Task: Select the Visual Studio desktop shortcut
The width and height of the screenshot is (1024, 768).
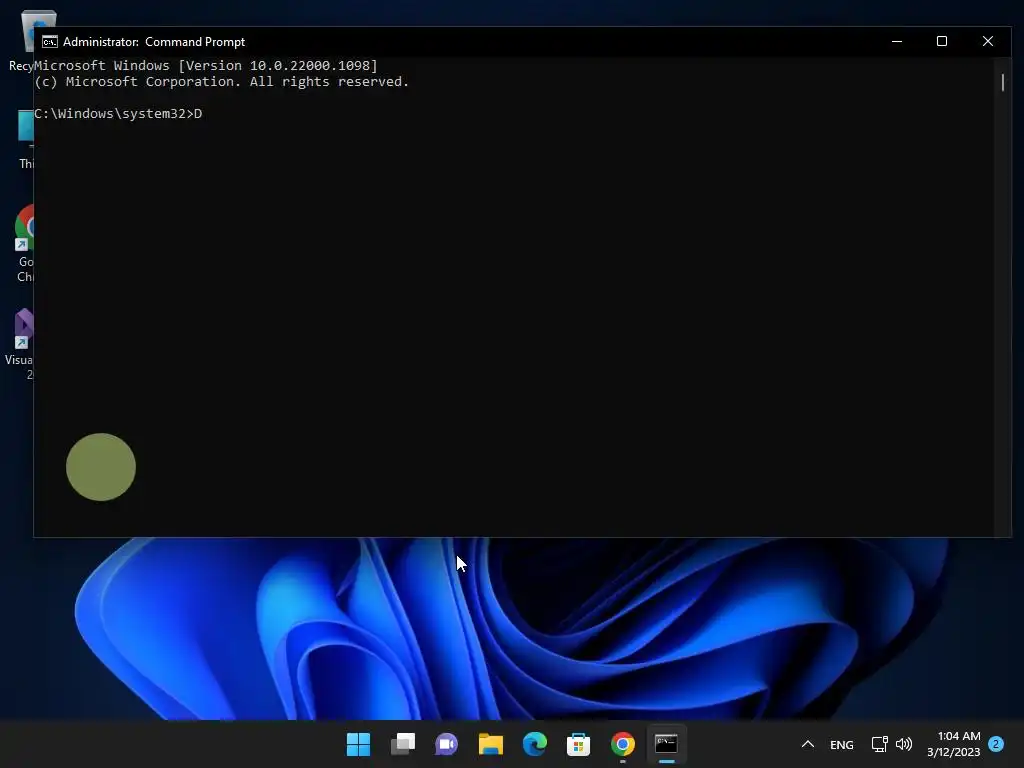Action: point(19,344)
